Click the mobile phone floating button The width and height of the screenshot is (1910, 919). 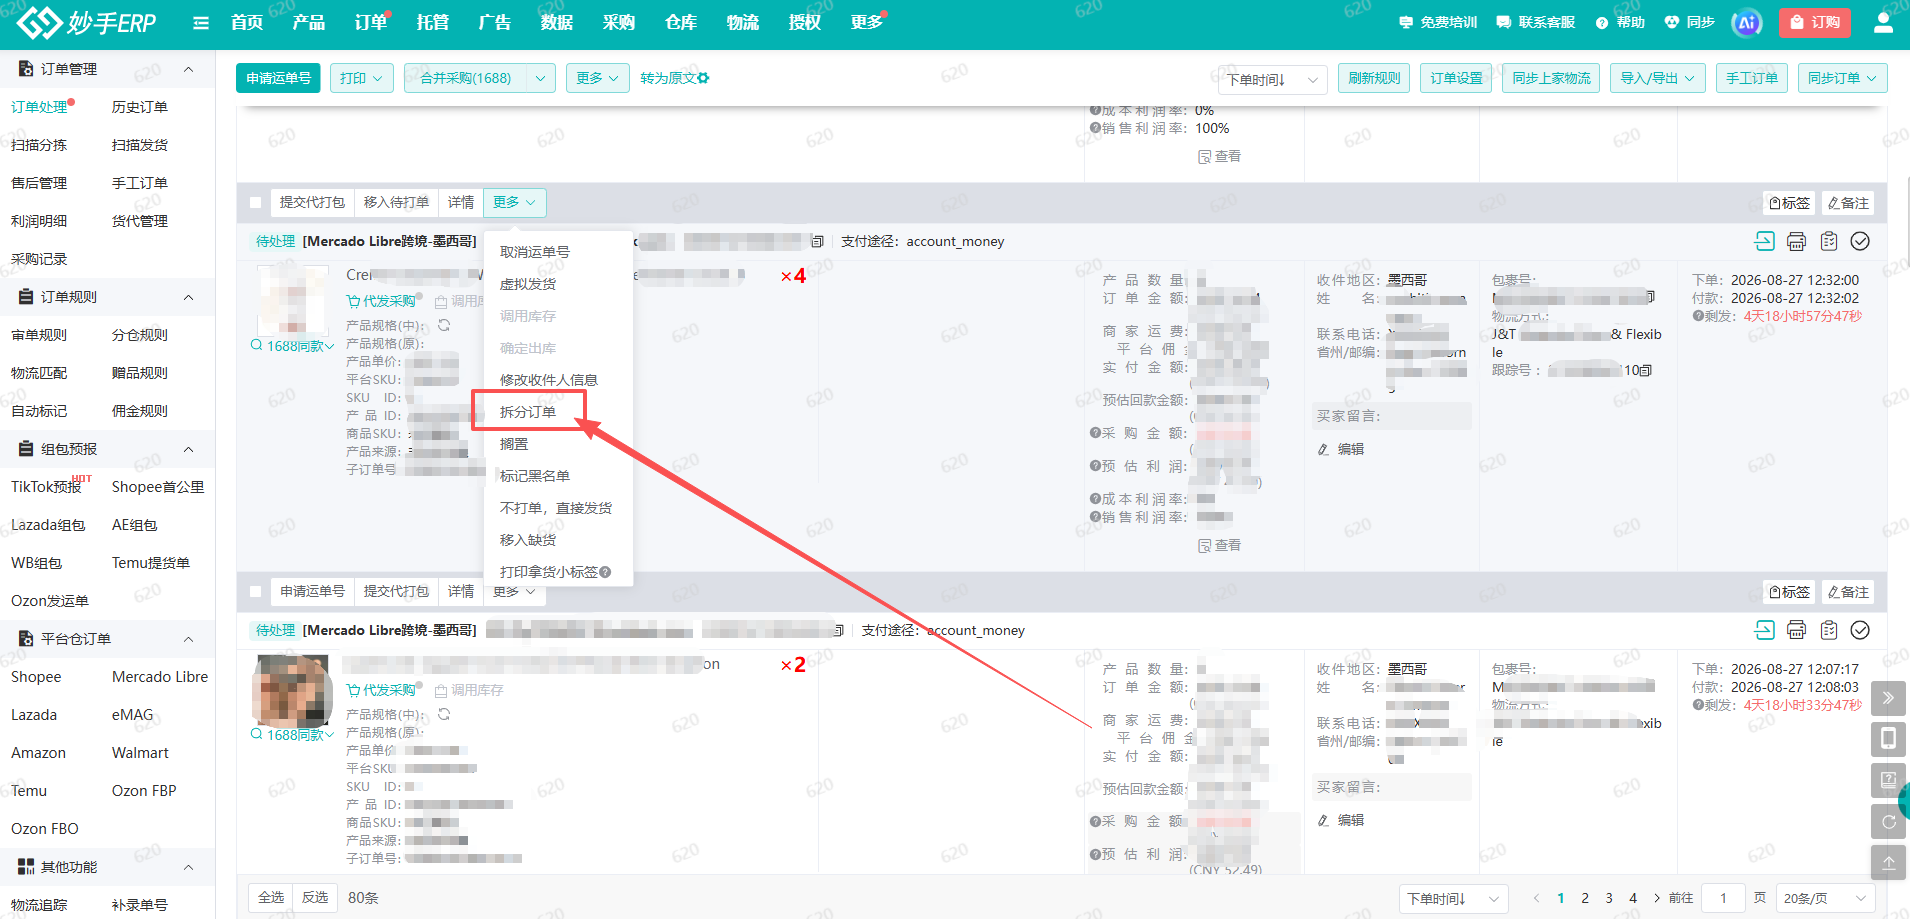(x=1888, y=739)
